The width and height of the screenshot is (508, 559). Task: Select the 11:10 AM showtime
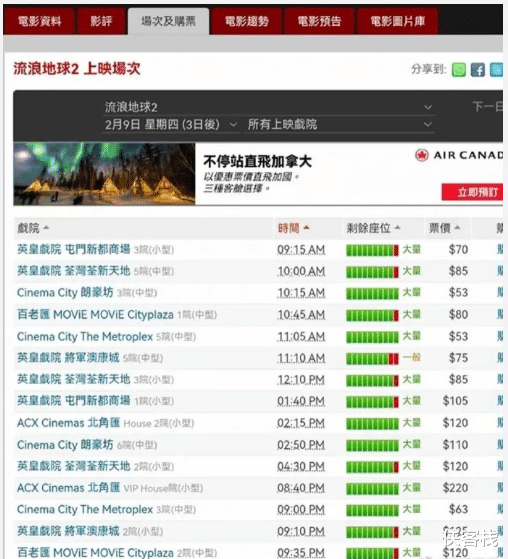[301, 358]
